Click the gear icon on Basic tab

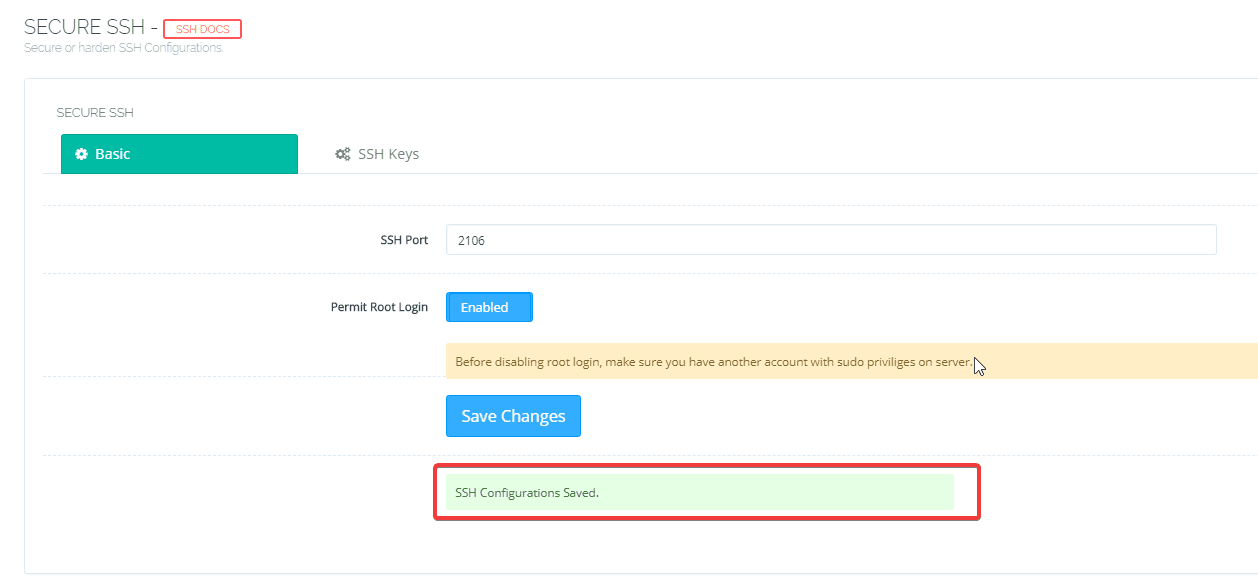click(82, 154)
